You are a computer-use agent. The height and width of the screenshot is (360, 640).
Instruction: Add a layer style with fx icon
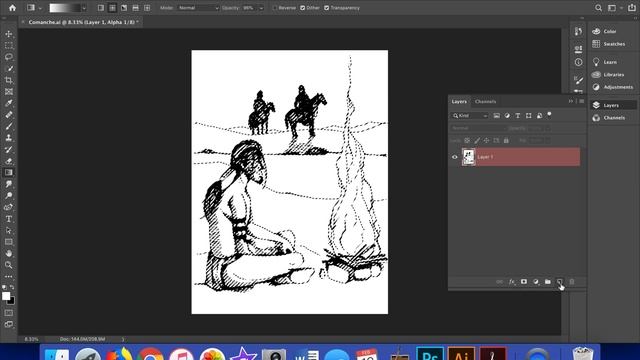[x=512, y=282]
